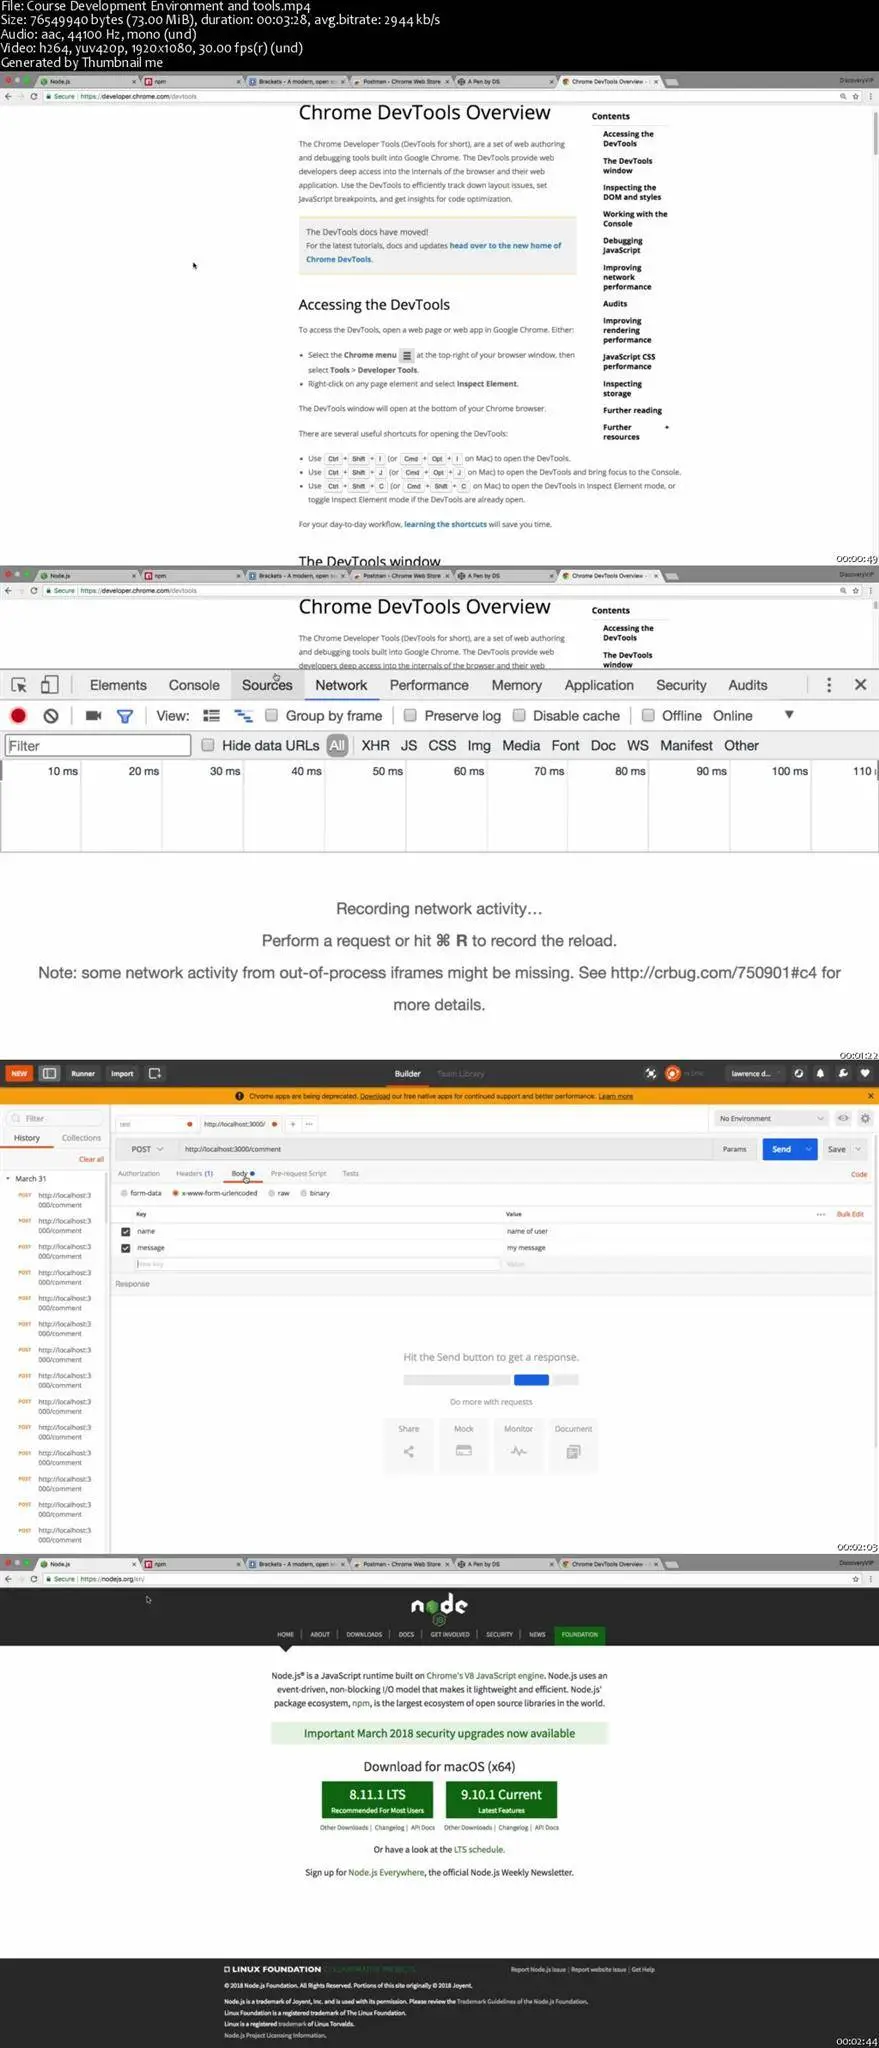879x2048 pixels.
Task: Open the Bulk Edit link in Postman
Action: click(850, 1214)
